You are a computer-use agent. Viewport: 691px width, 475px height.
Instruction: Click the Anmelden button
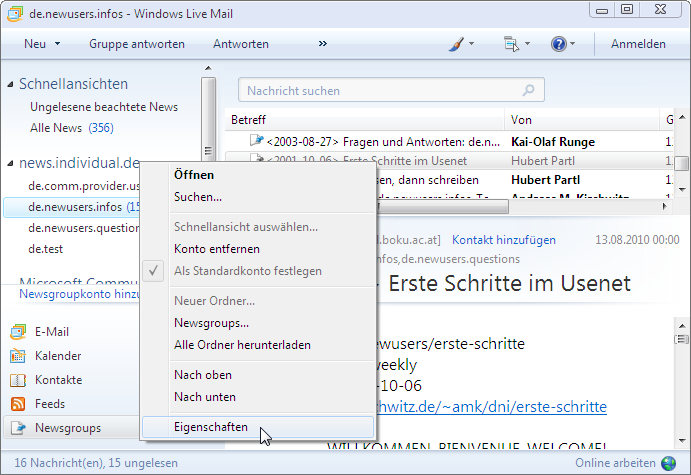(638, 44)
